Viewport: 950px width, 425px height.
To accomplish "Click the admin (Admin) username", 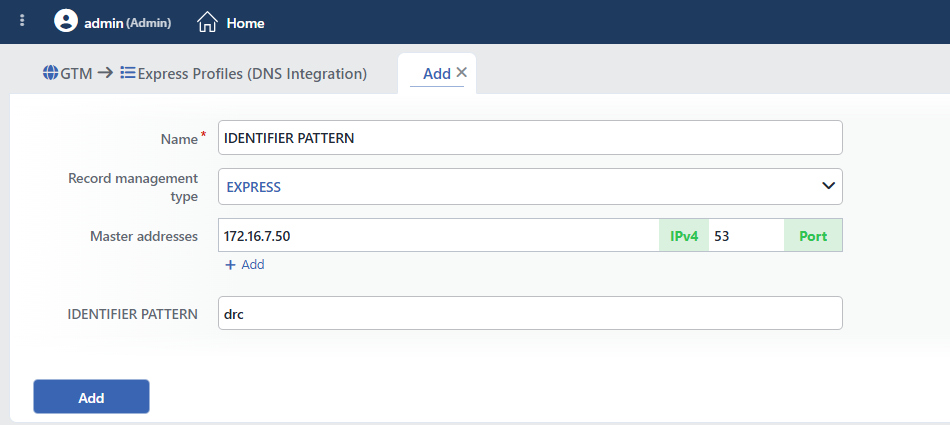I will (x=128, y=23).
